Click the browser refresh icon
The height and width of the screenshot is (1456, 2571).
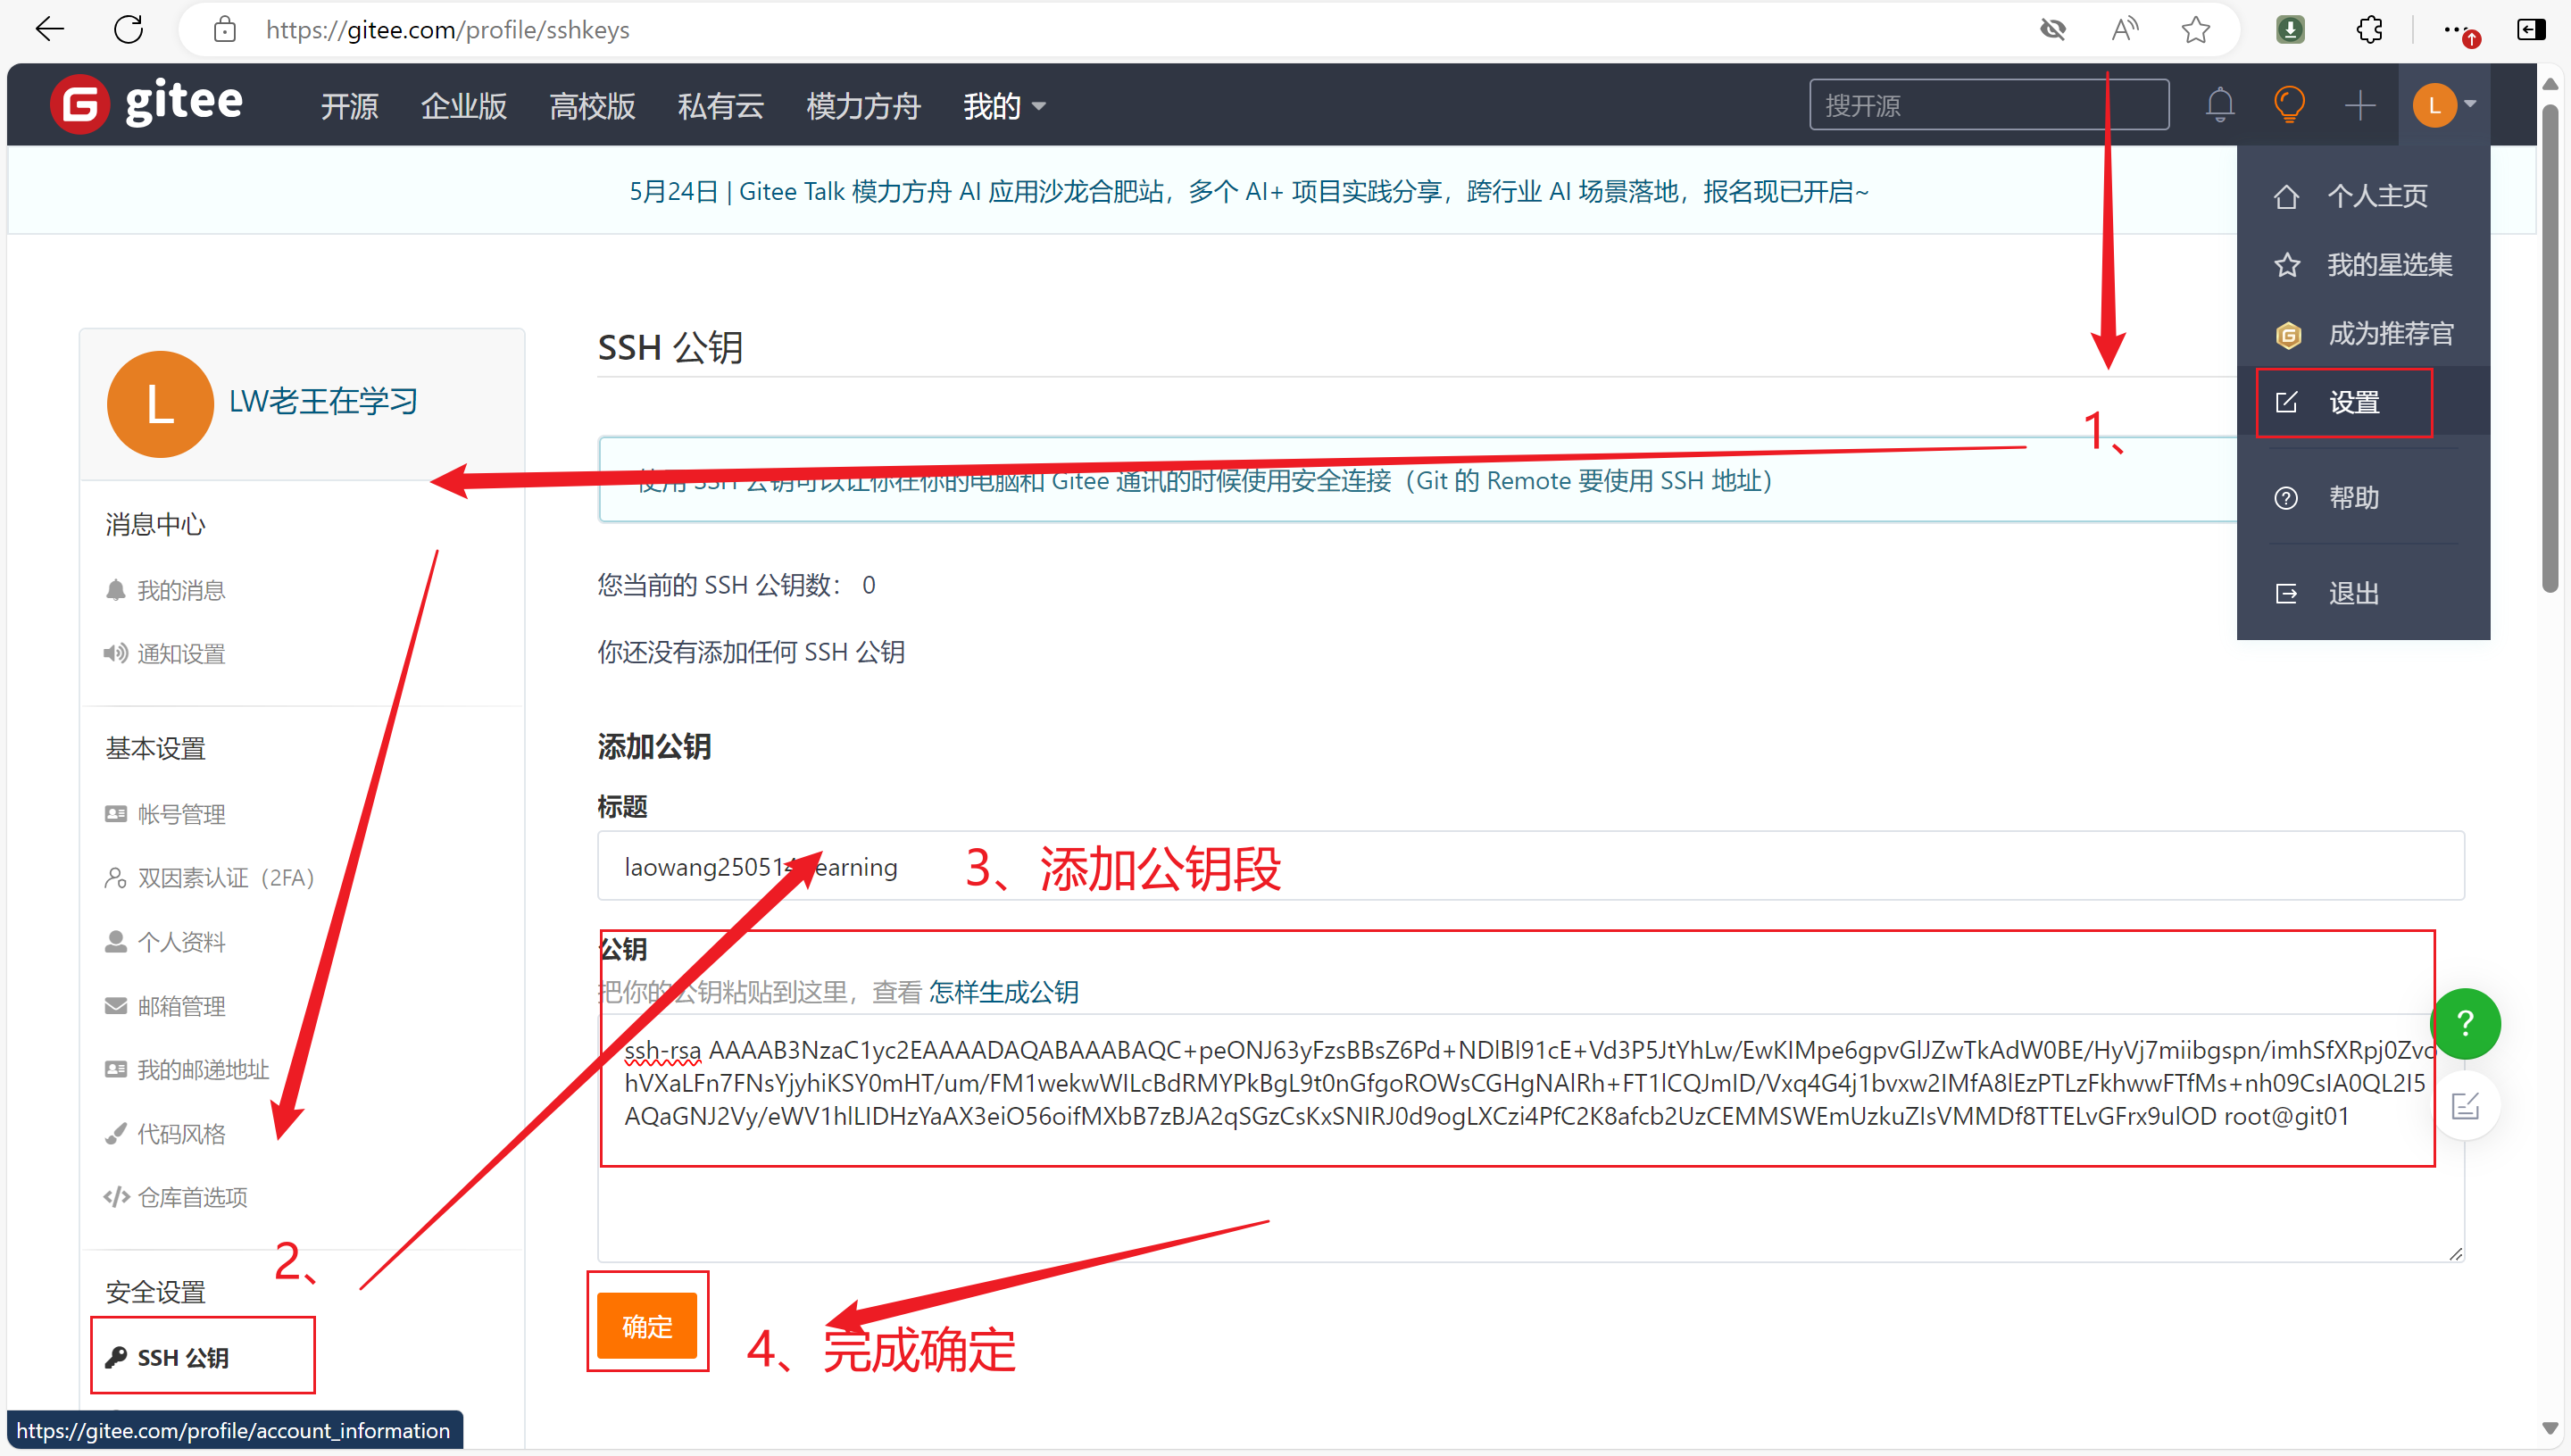tap(129, 29)
